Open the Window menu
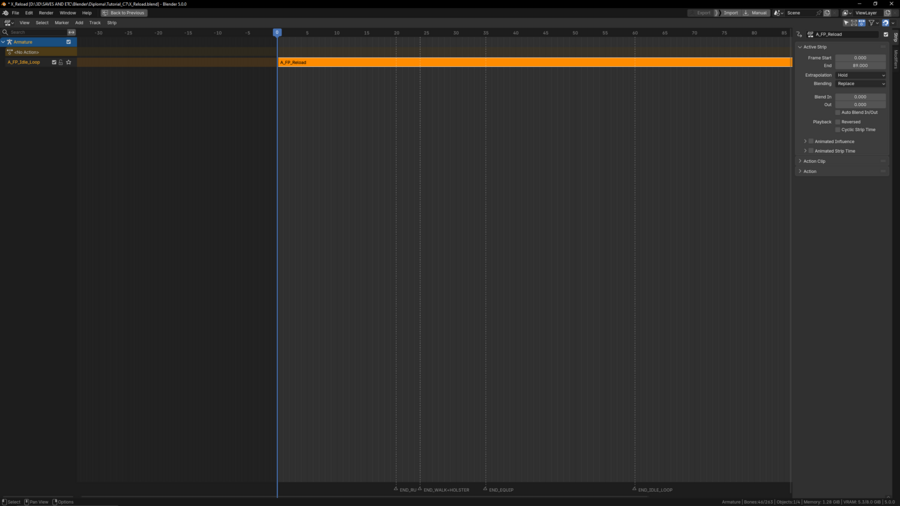This screenshot has width=900, height=506. pyautogui.click(x=68, y=13)
